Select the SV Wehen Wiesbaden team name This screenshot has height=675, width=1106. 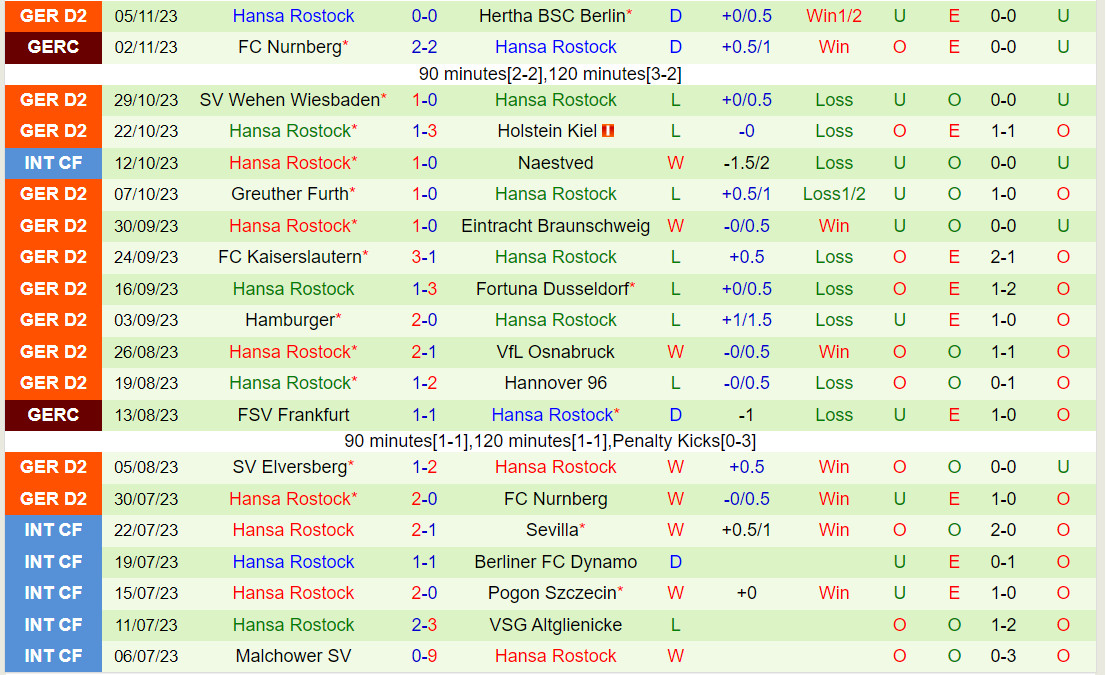point(290,100)
